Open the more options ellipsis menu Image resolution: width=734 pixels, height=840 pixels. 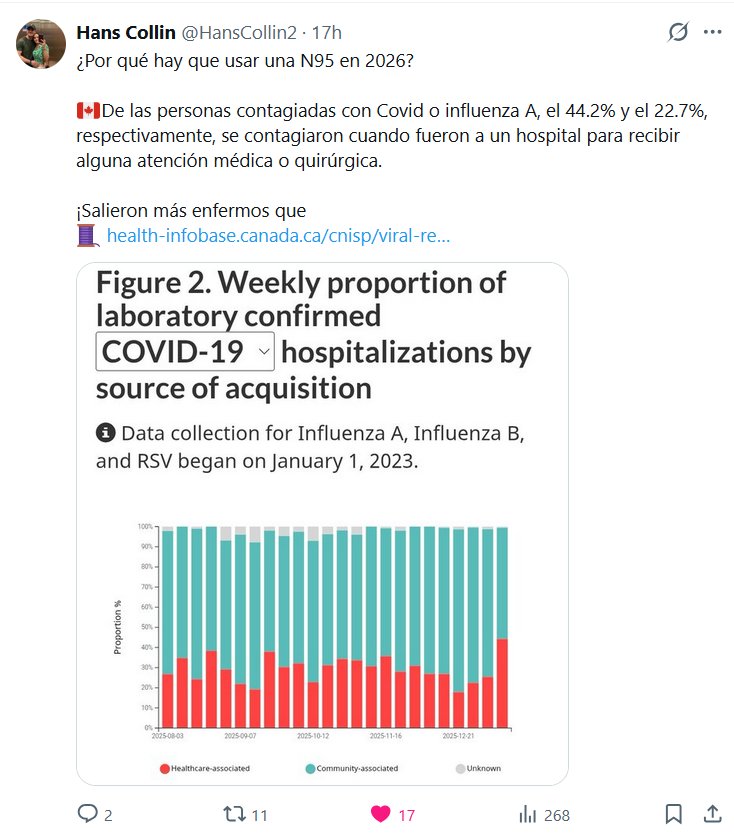712,32
